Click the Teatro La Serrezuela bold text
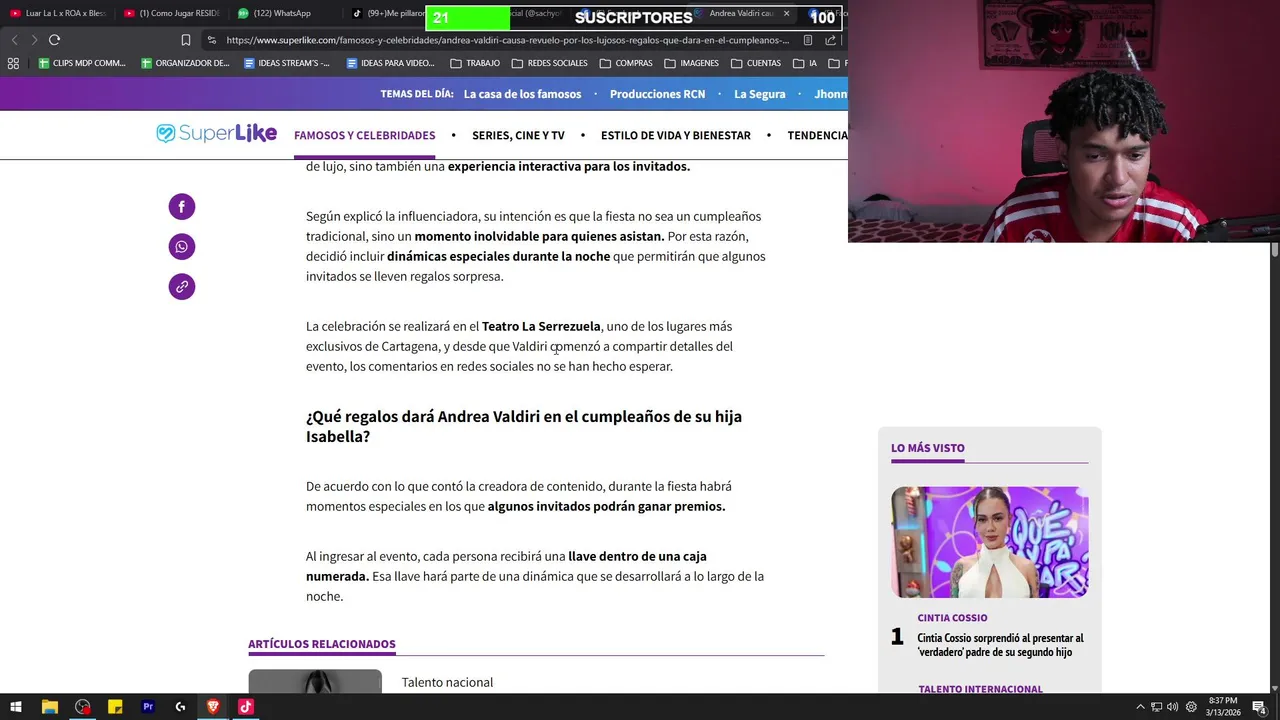This screenshot has width=1280, height=720. 541,326
